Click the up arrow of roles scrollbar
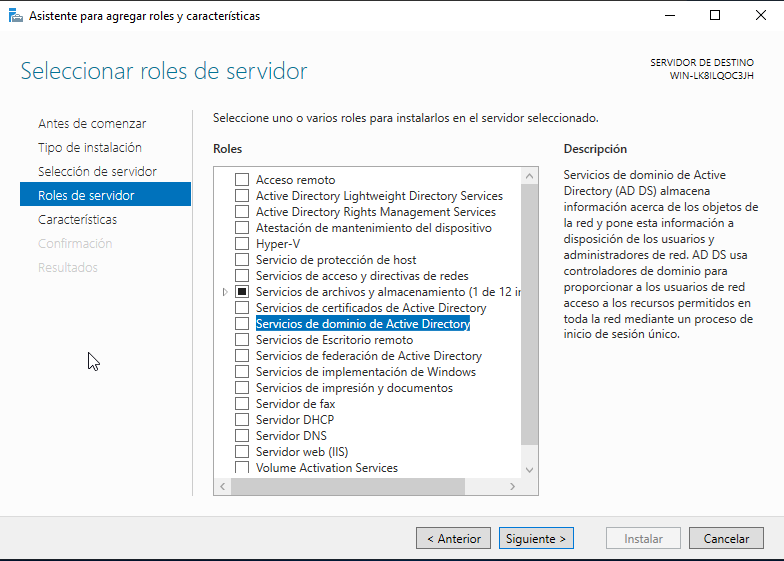 [530, 176]
